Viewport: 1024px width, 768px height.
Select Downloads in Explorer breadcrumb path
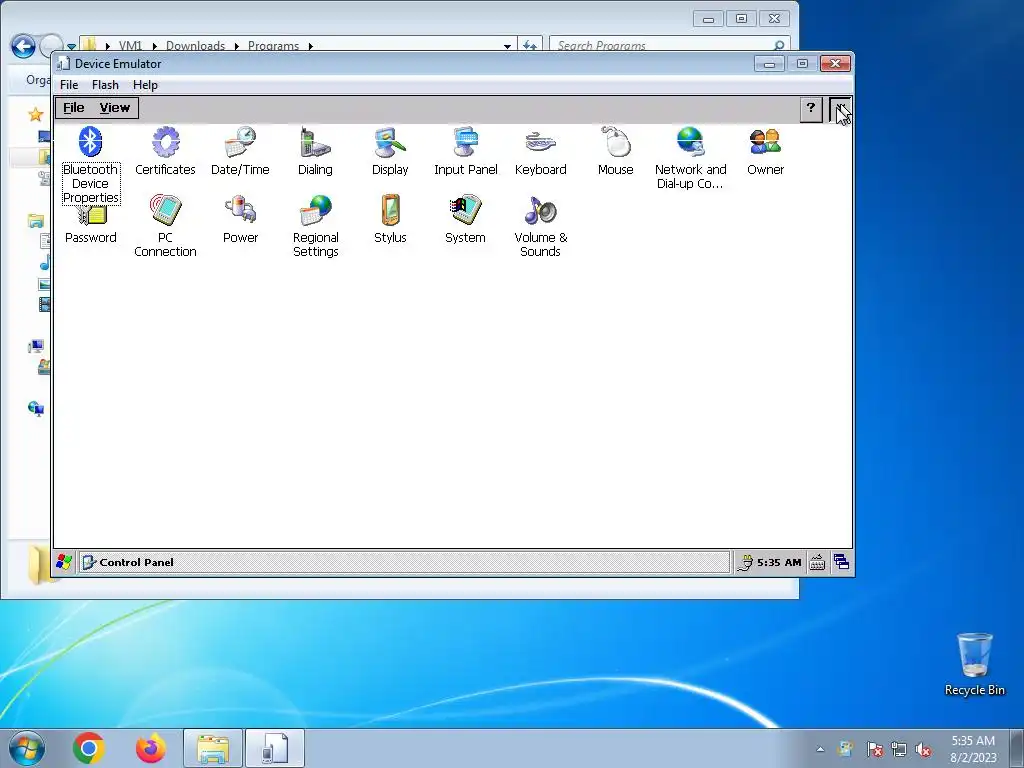195,46
